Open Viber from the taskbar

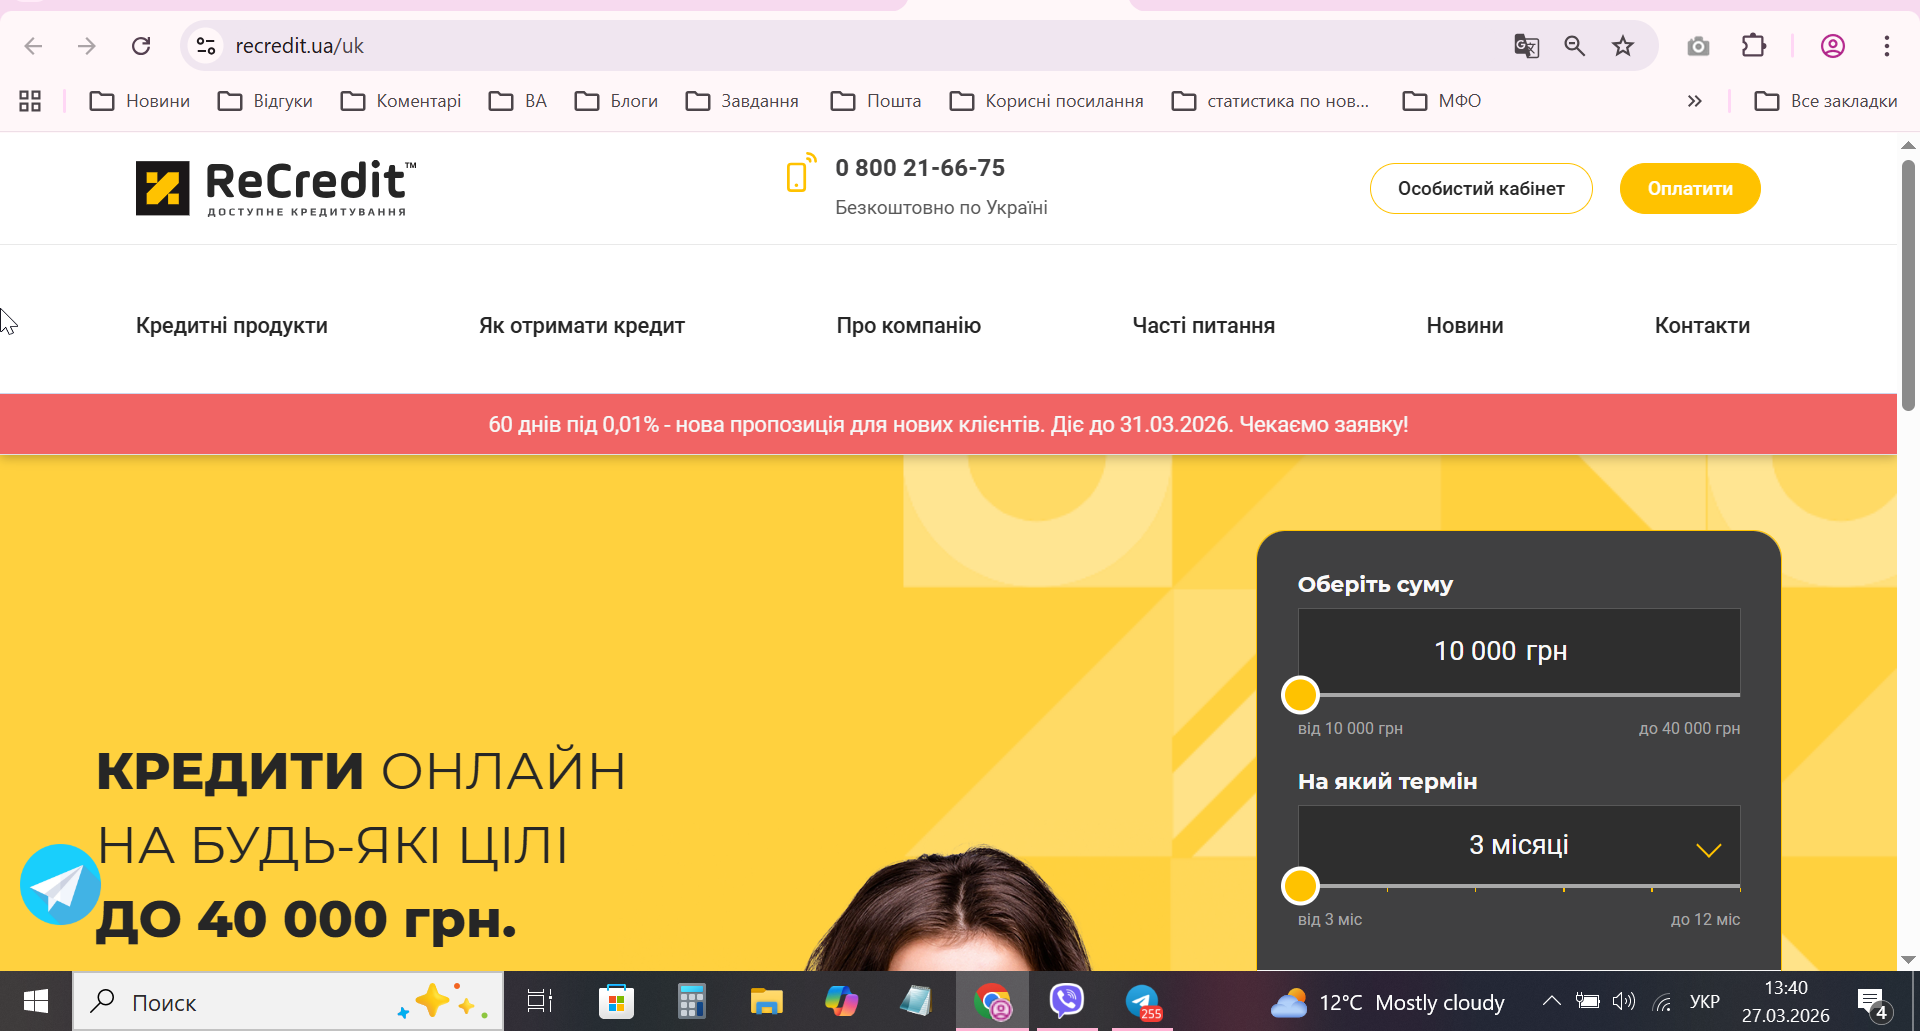(x=1067, y=1001)
